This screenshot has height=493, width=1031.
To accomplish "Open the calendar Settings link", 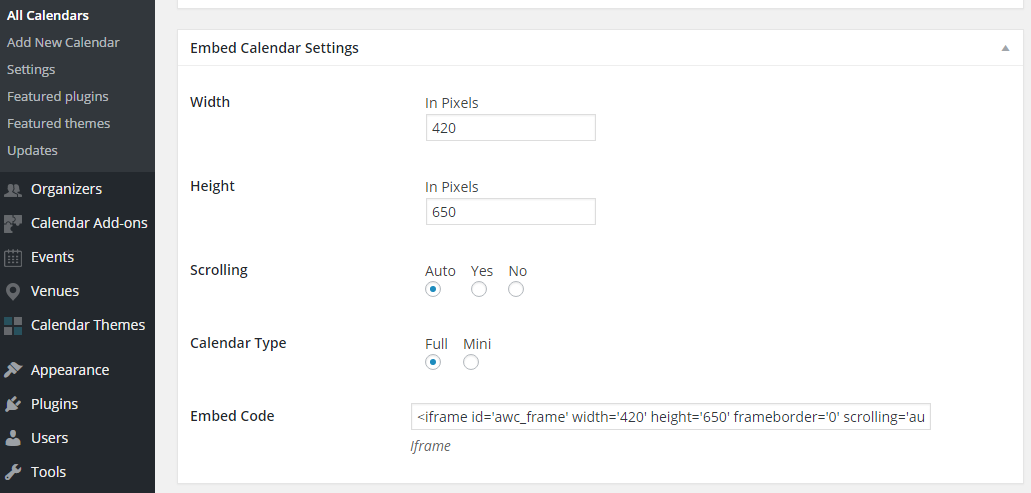I will click(x=31, y=70).
